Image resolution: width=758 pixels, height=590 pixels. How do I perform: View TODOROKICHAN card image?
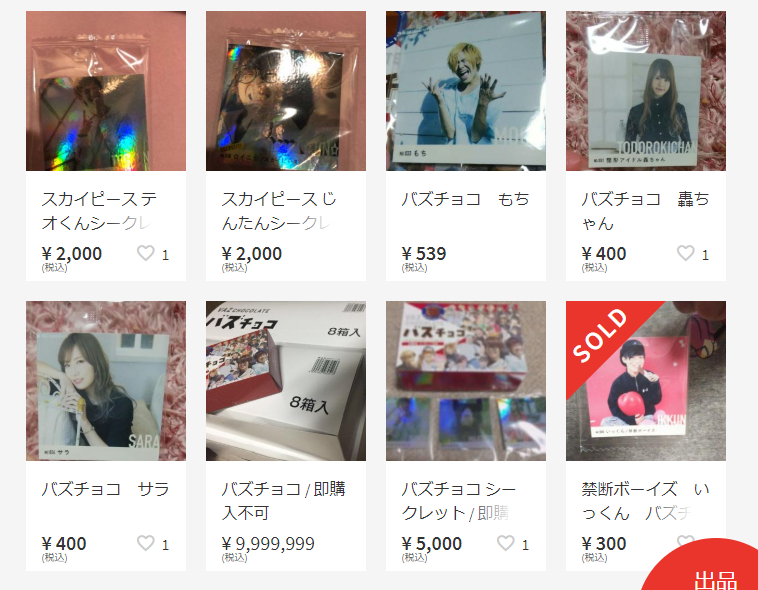pyautogui.click(x=646, y=91)
